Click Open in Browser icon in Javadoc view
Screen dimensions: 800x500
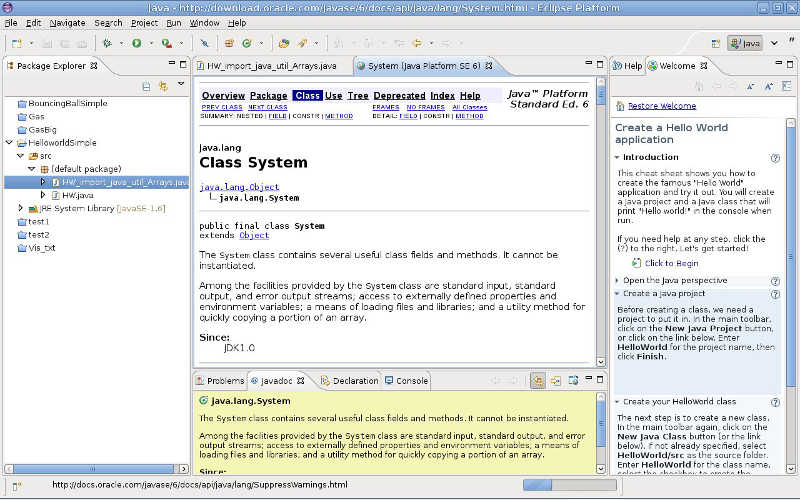tap(573, 381)
